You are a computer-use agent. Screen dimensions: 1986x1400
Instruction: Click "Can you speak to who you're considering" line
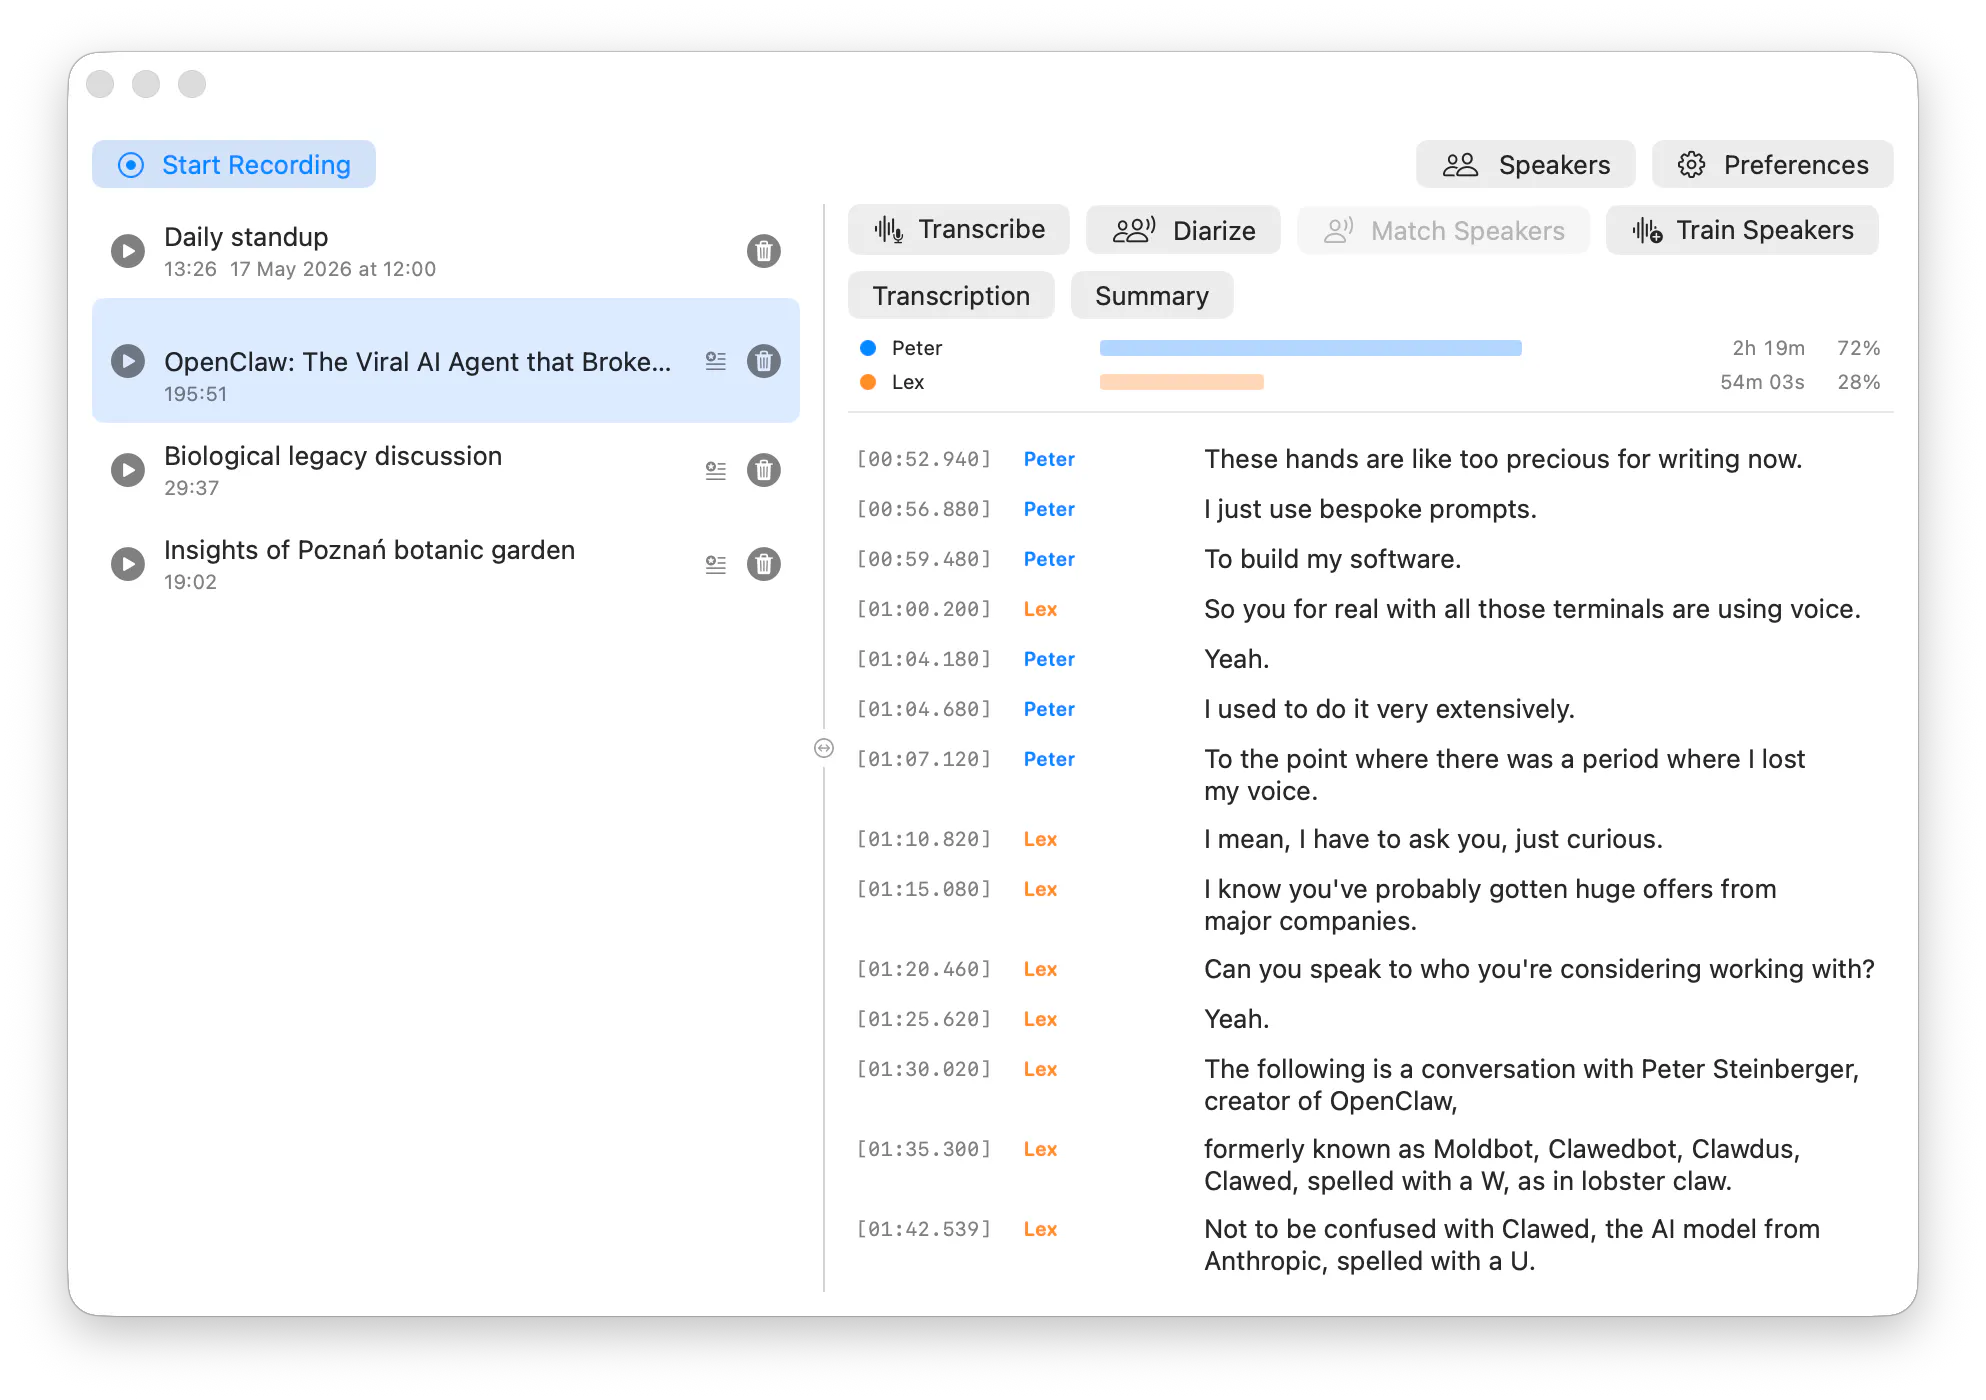1539,969
